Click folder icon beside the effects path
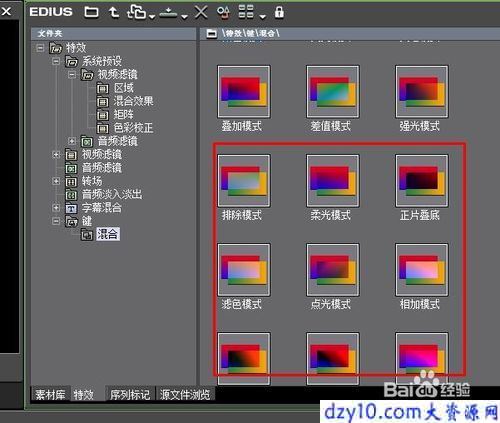 coord(211,33)
